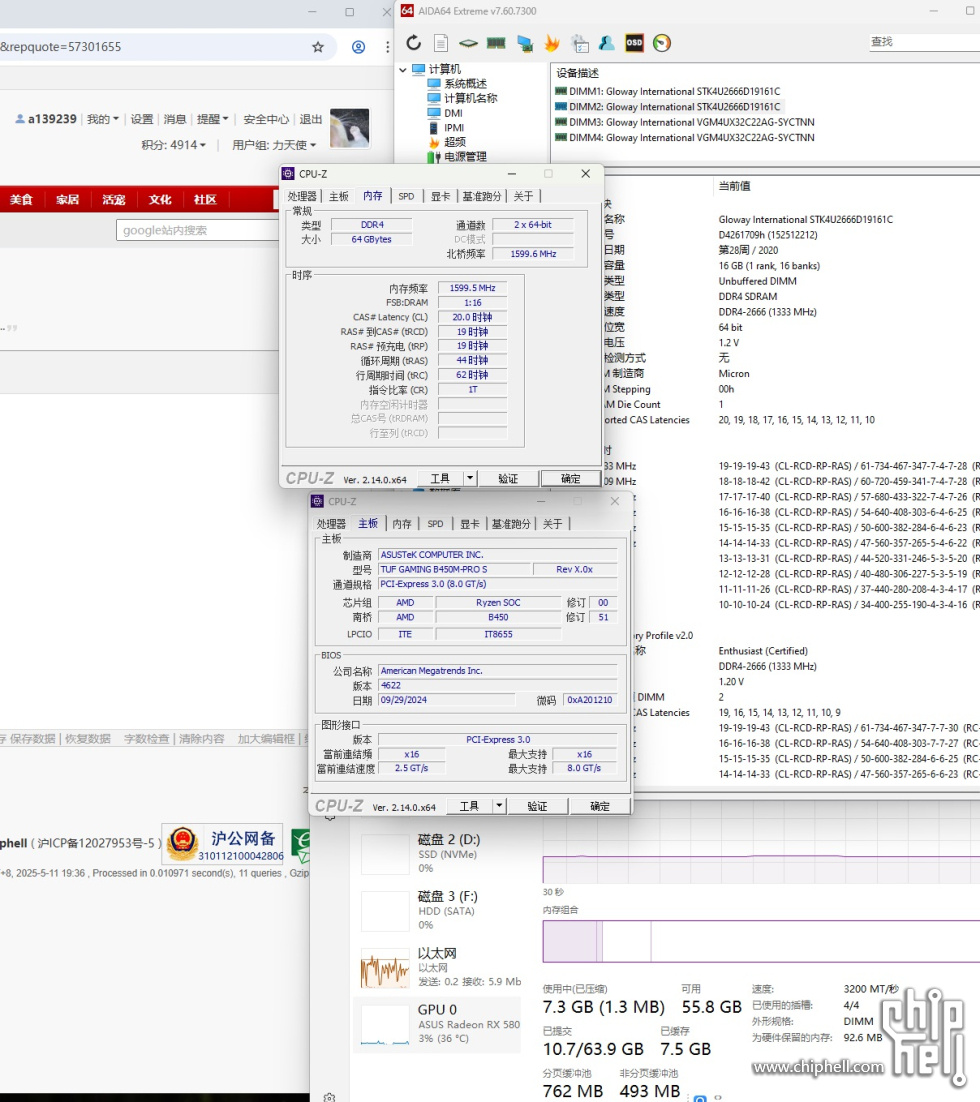Click the AIDA64 memory module toolbar icon
The height and width of the screenshot is (1102, 980).
(x=496, y=43)
